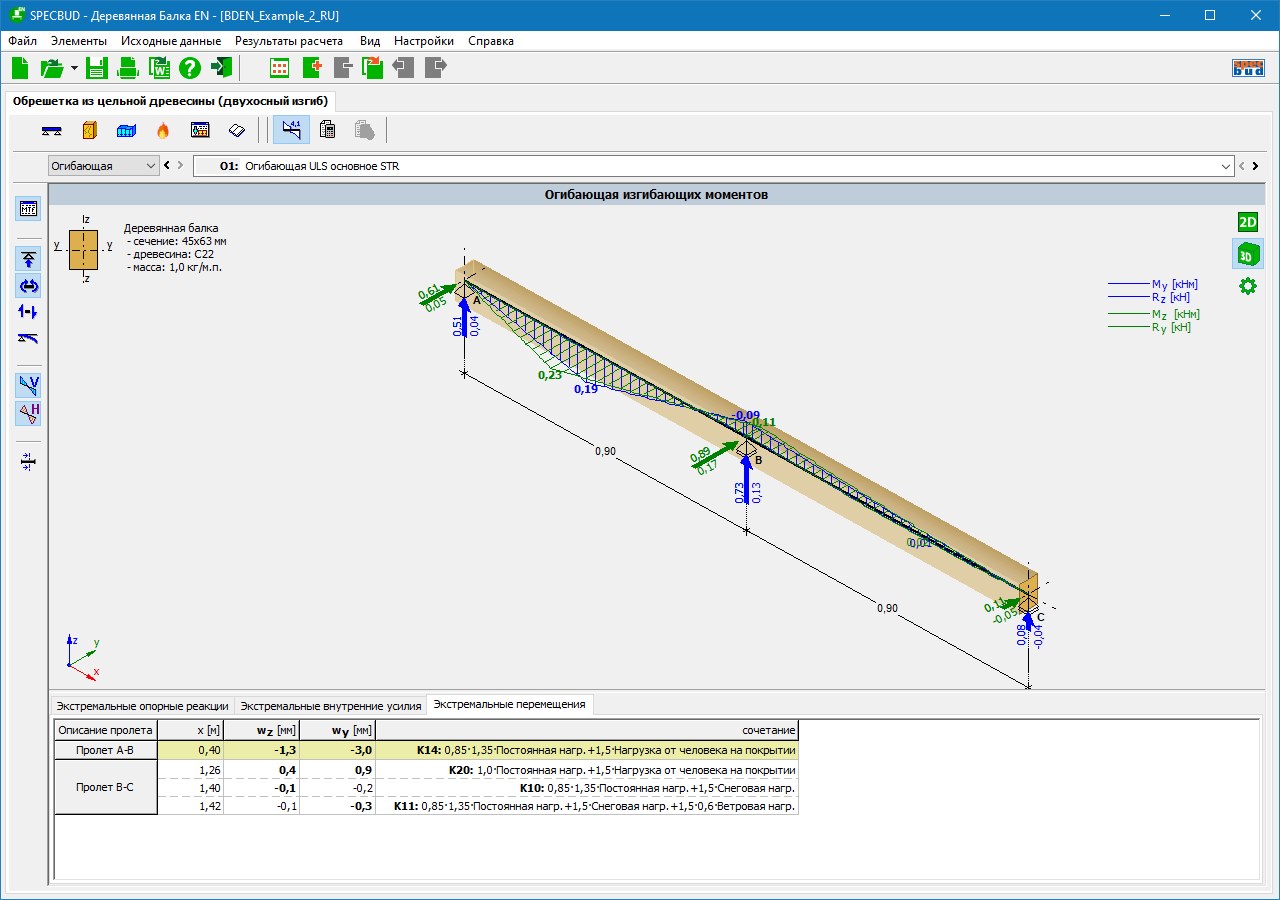Open the Результаты расчета menu
1280x900 pixels.
(289, 41)
